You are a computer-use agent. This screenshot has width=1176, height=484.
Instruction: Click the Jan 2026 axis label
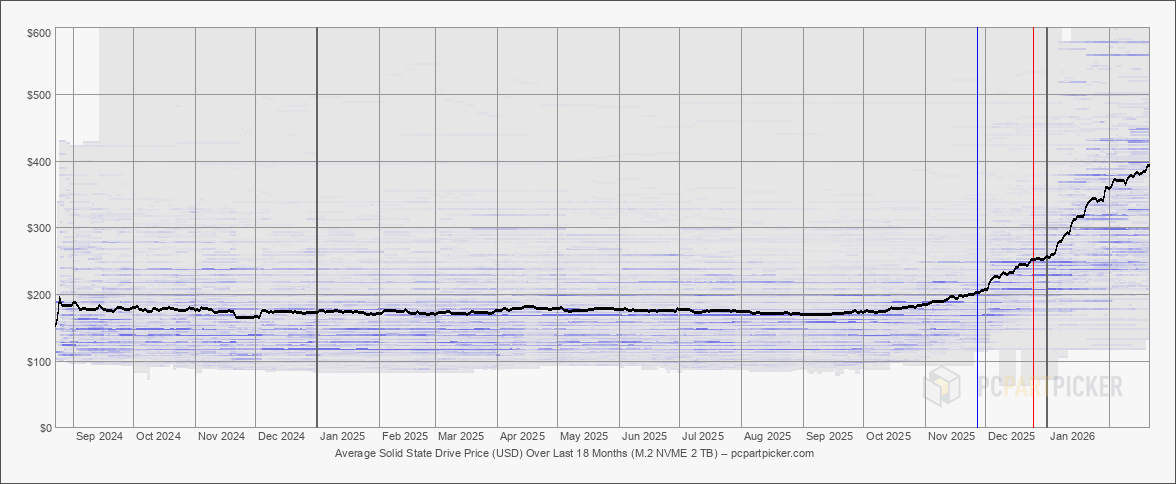[x=1072, y=436]
